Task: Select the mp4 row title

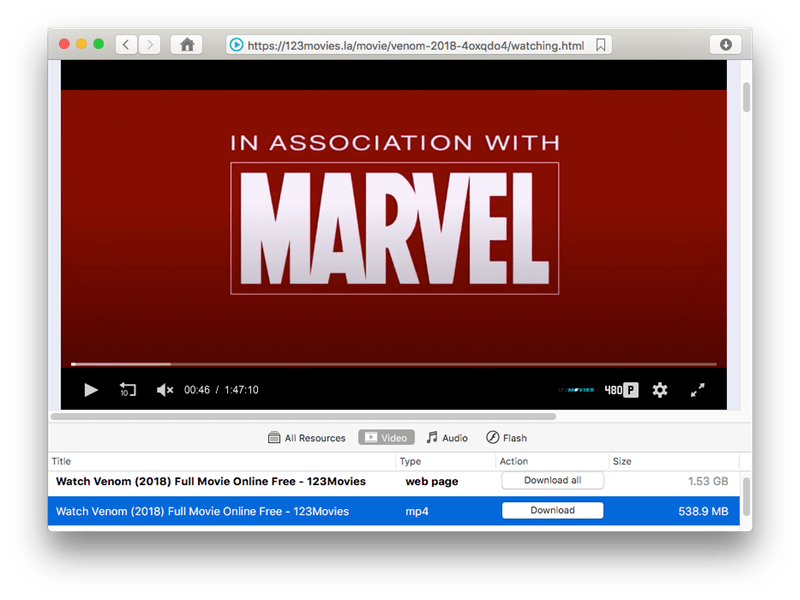Action: click(202, 511)
